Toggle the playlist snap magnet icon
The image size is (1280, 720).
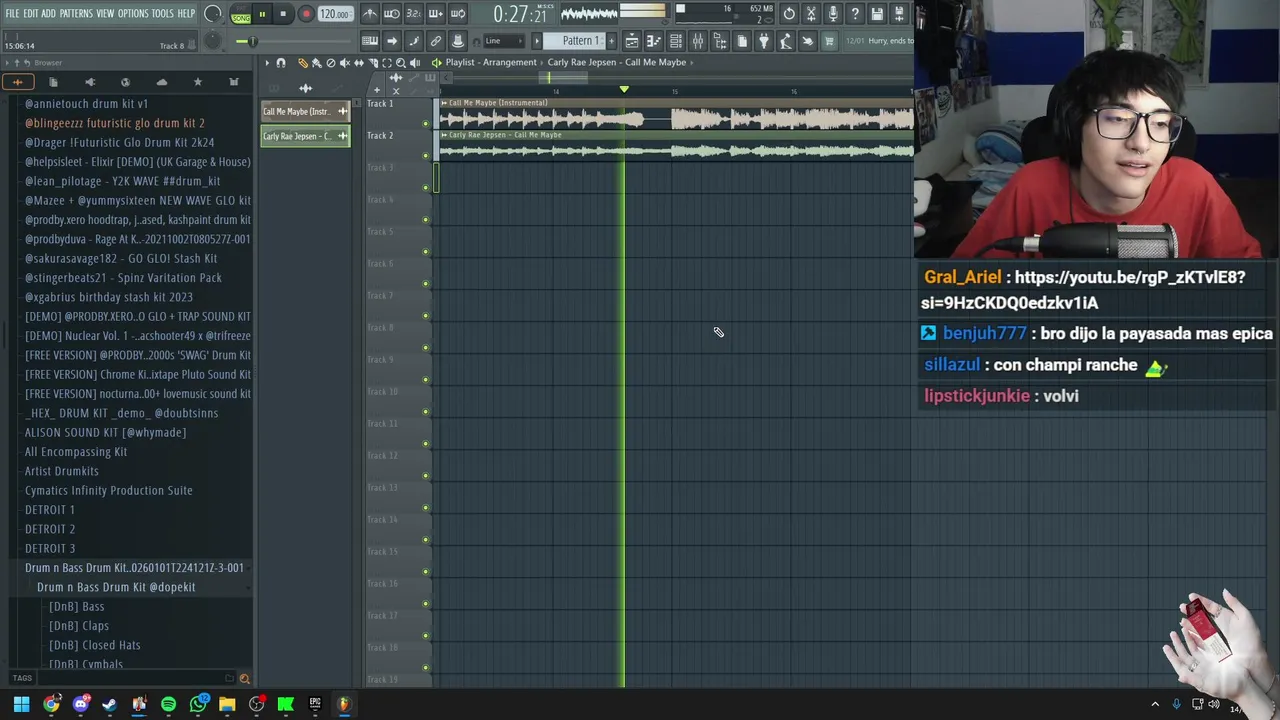click(x=281, y=63)
